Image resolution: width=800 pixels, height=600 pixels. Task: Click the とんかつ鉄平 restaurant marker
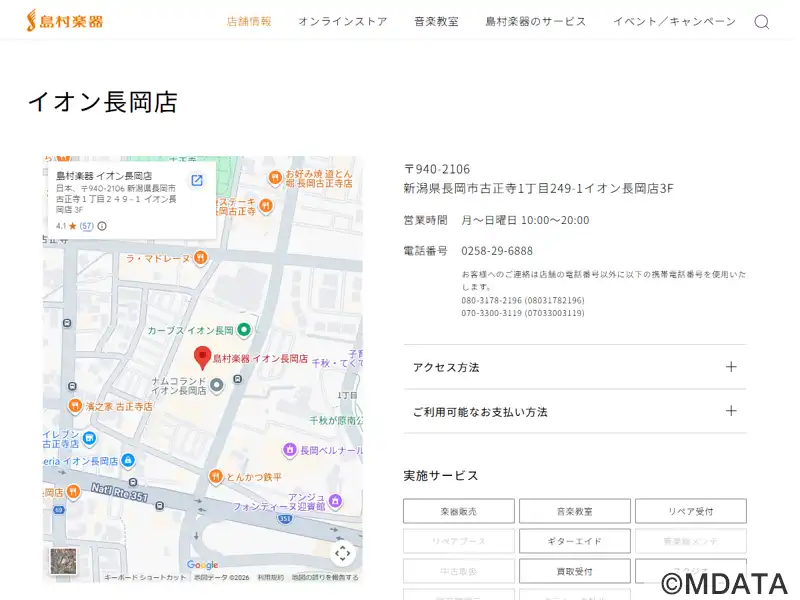click(x=215, y=476)
